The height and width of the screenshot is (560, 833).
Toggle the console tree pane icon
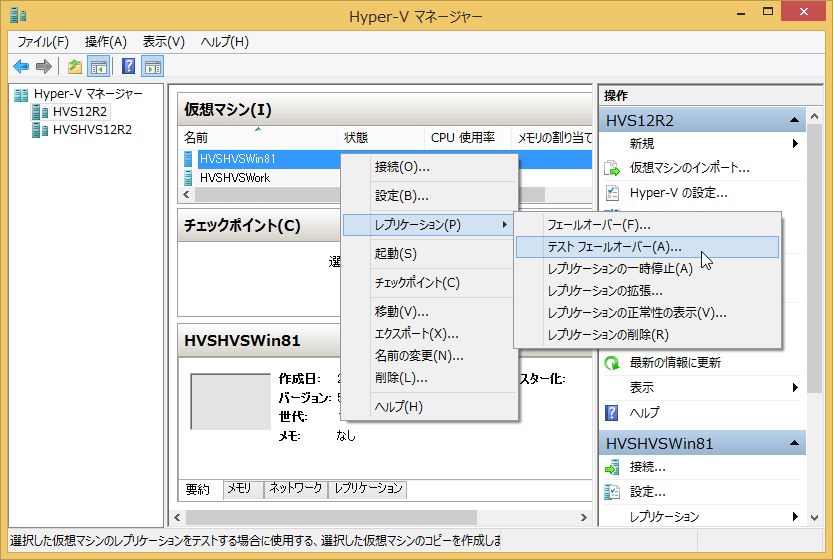tap(99, 66)
